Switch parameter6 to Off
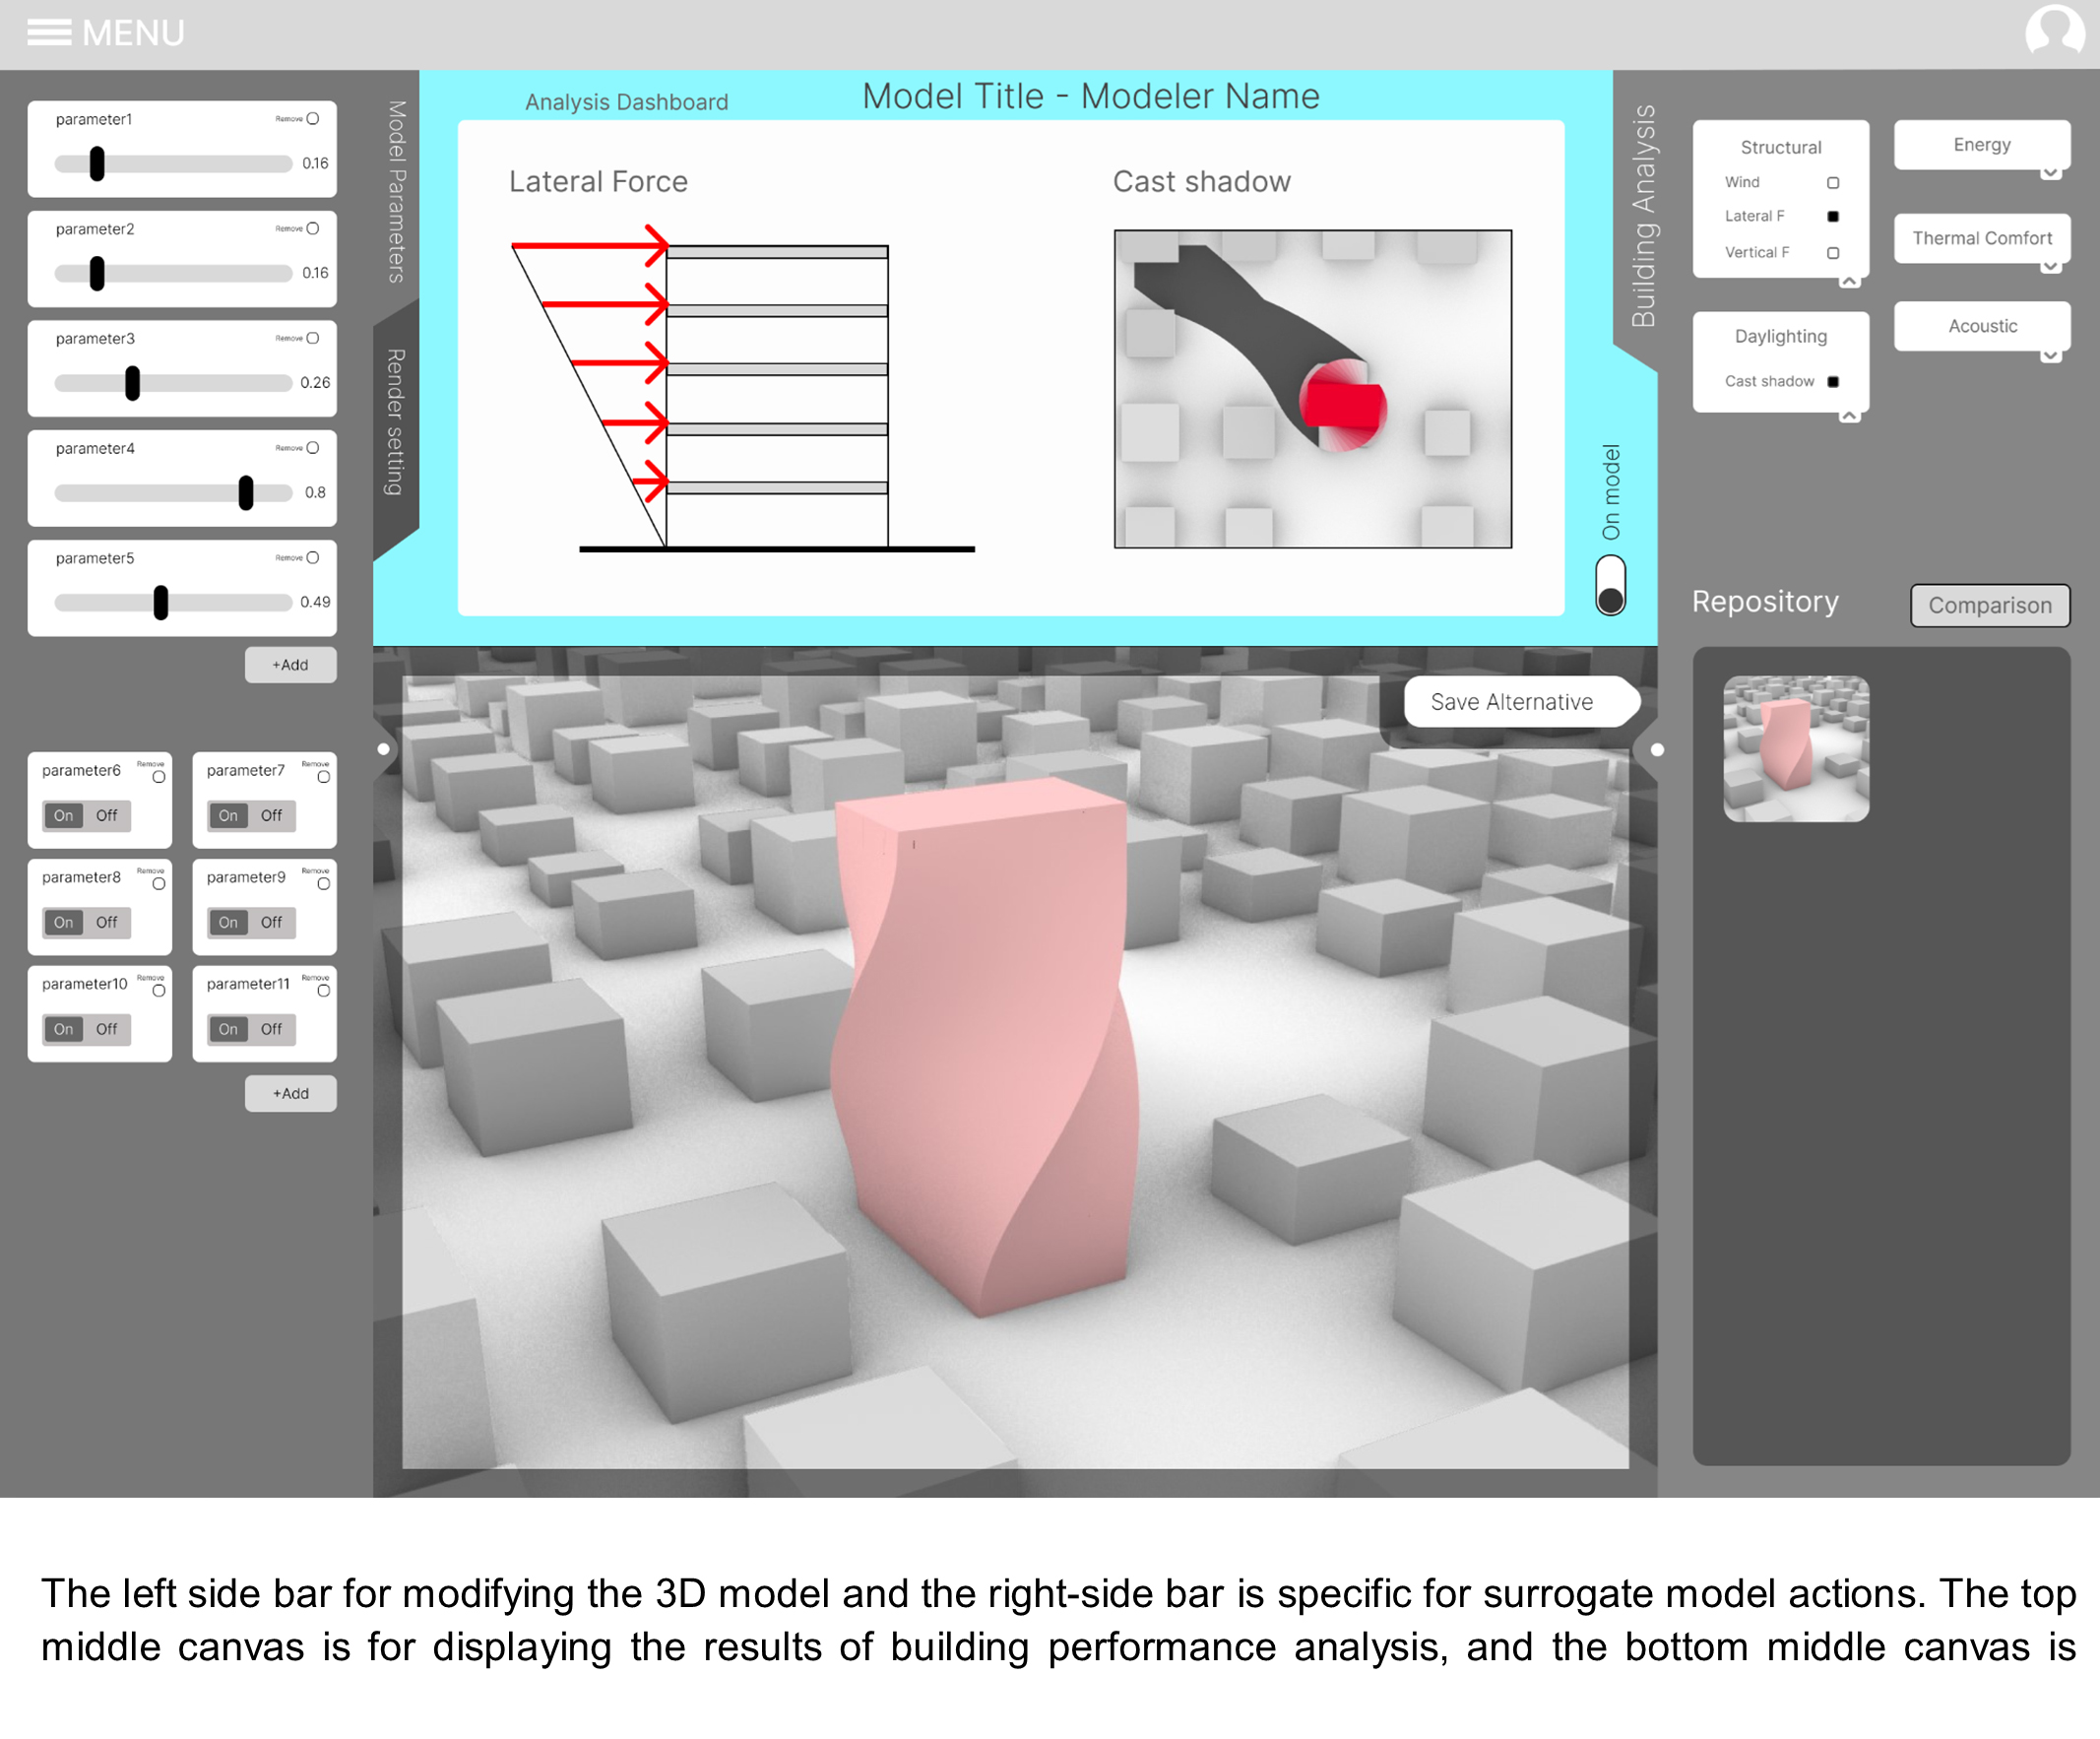 click(x=107, y=816)
